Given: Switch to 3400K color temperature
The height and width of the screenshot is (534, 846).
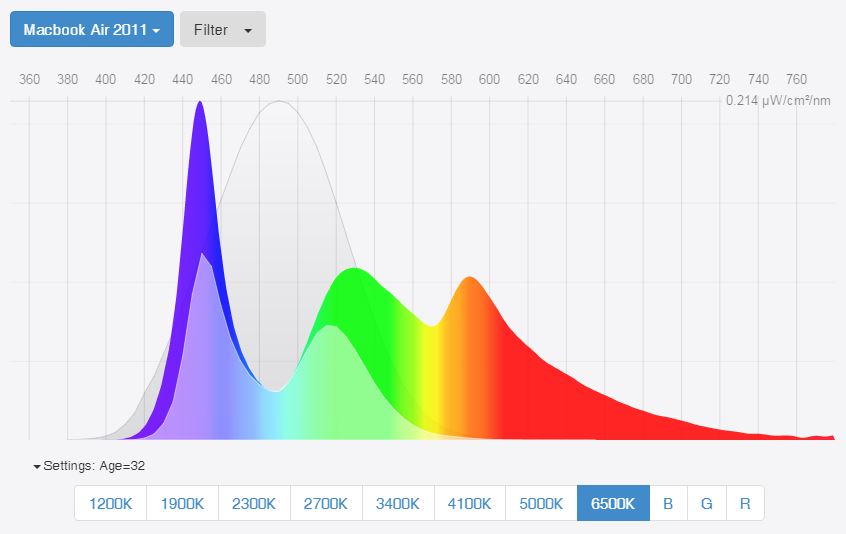Looking at the screenshot, I should 398,503.
